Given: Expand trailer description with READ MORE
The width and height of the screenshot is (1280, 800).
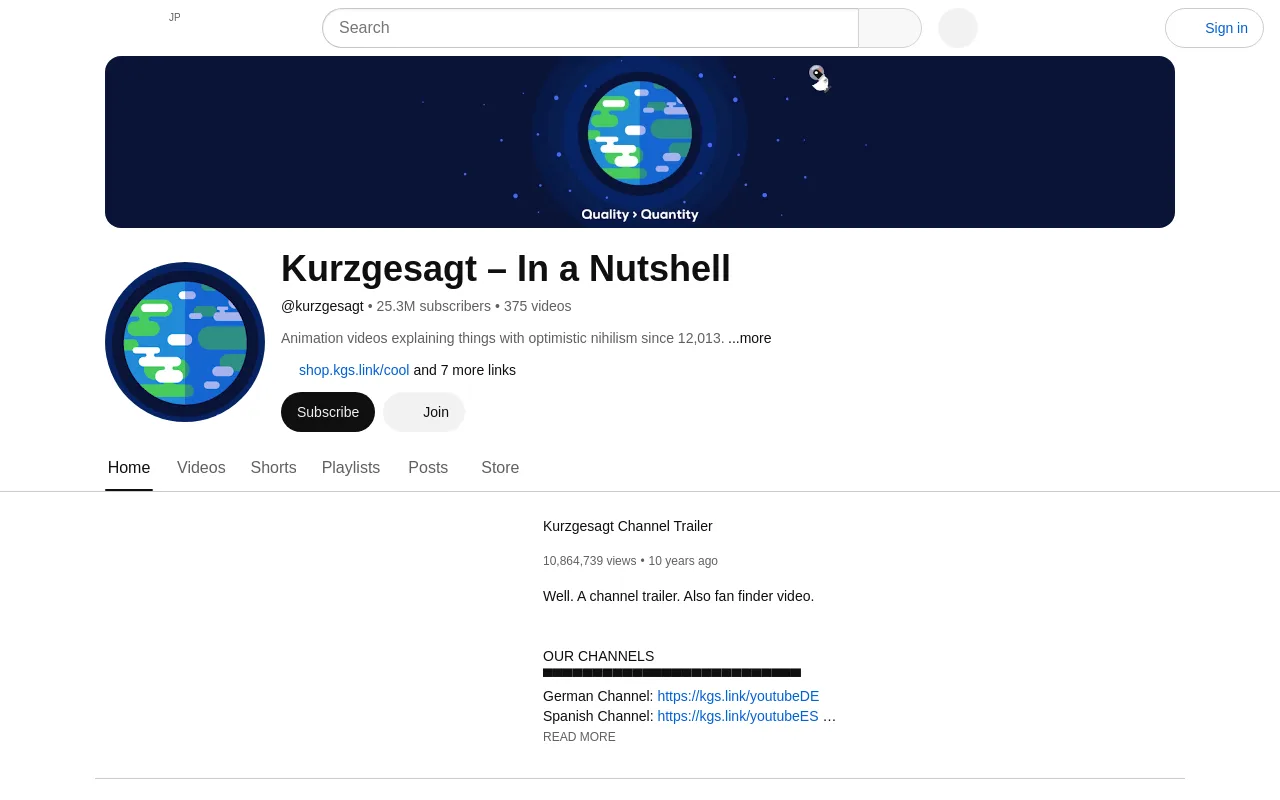Looking at the screenshot, I should tap(579, 737).
